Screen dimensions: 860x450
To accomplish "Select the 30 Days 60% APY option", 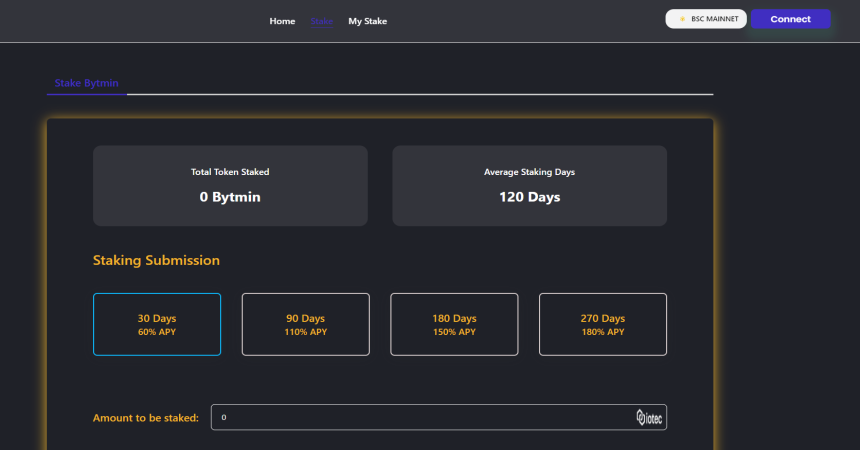I will coord(157,324).
